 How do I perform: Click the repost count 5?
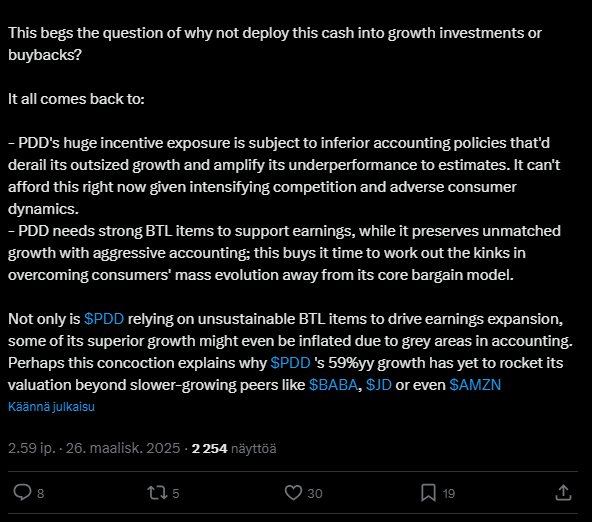click(176, 494)
